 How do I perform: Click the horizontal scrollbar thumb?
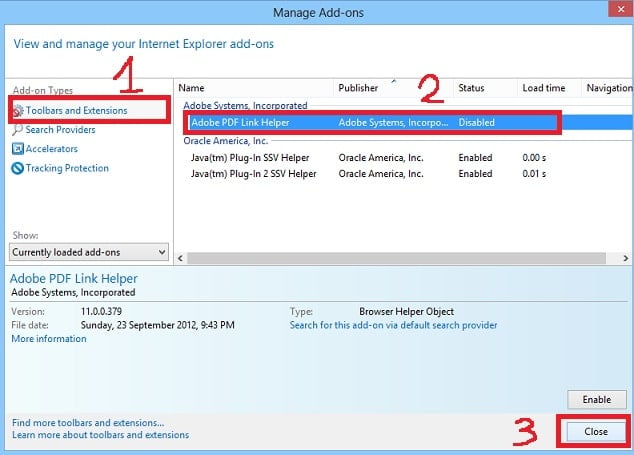coord(396,258)
